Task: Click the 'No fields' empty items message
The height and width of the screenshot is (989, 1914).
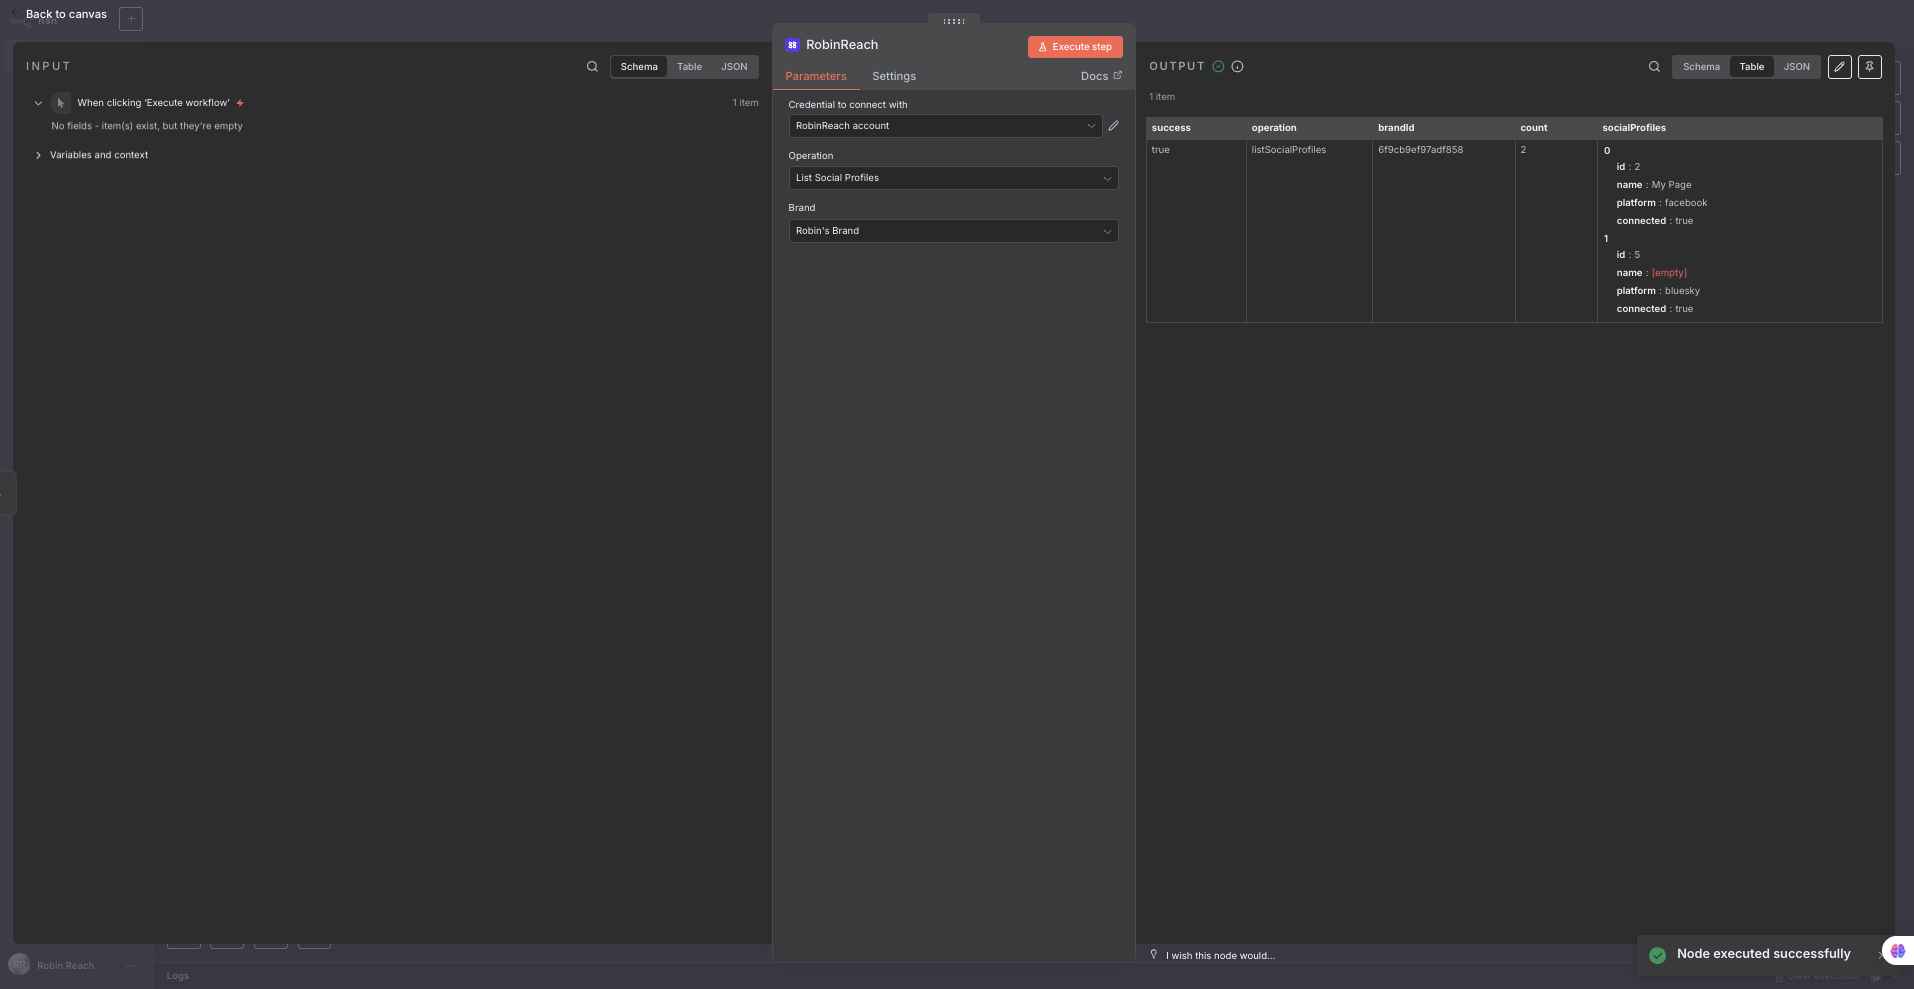Action: click(x=147, y=126)
